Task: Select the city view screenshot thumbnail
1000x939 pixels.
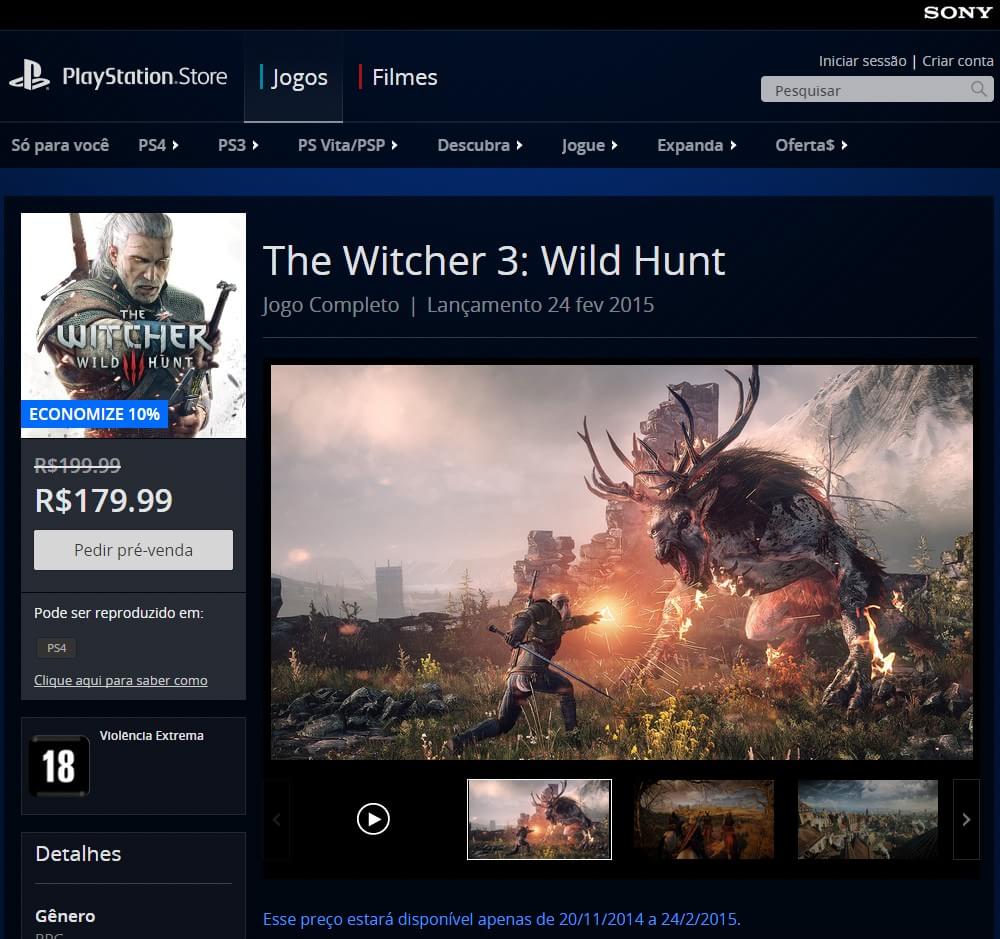Action: pos(867,820)
